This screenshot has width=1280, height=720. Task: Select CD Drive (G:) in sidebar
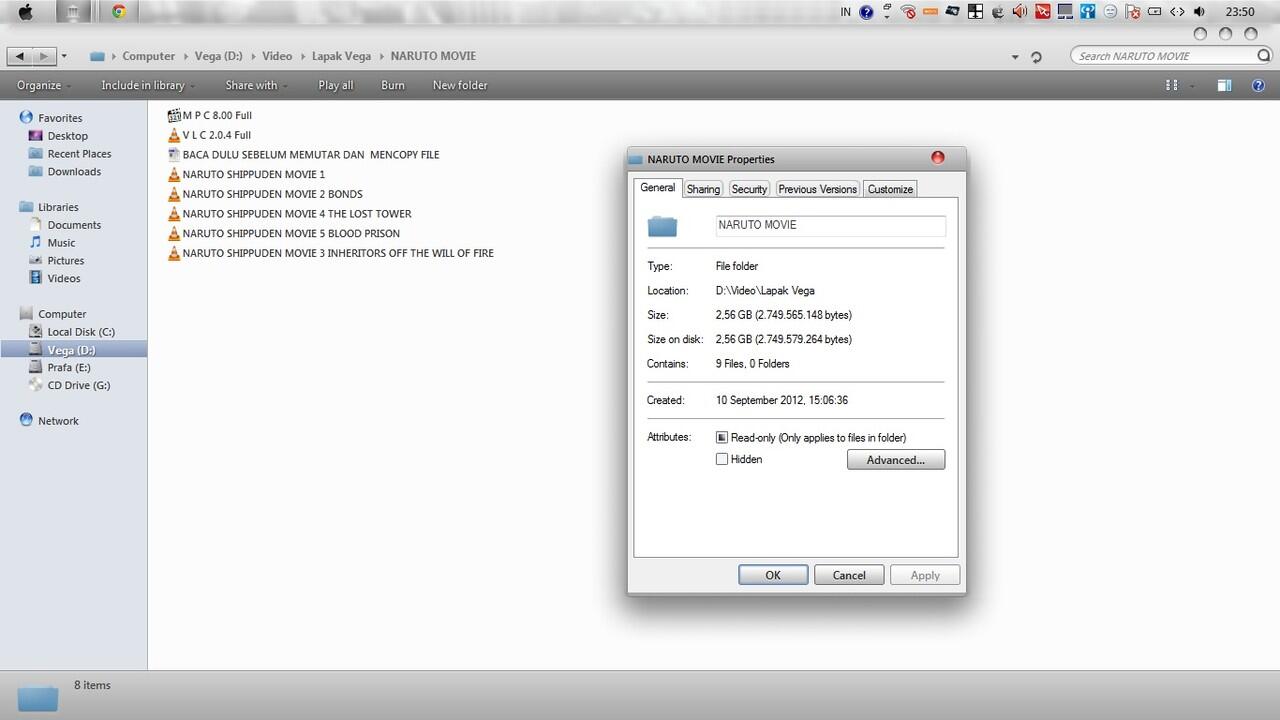tap(79, 386)
